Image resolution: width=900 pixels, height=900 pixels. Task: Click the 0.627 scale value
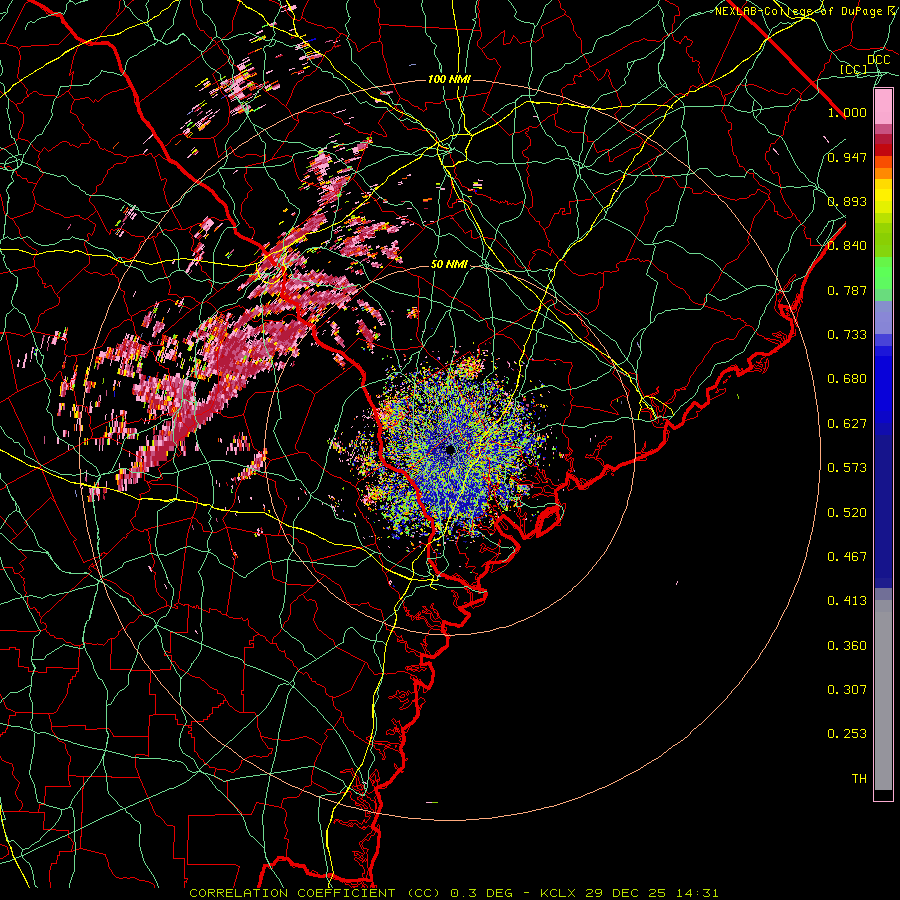[x=847, y=424]
